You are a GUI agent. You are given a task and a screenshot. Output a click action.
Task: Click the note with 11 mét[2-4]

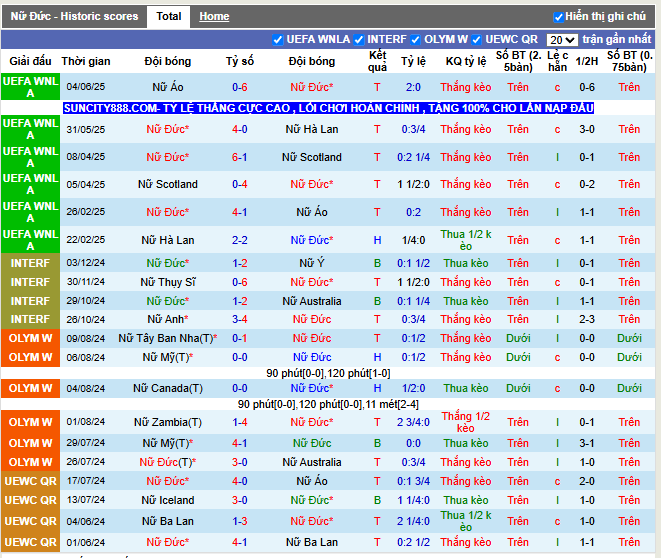coord(328,405)
